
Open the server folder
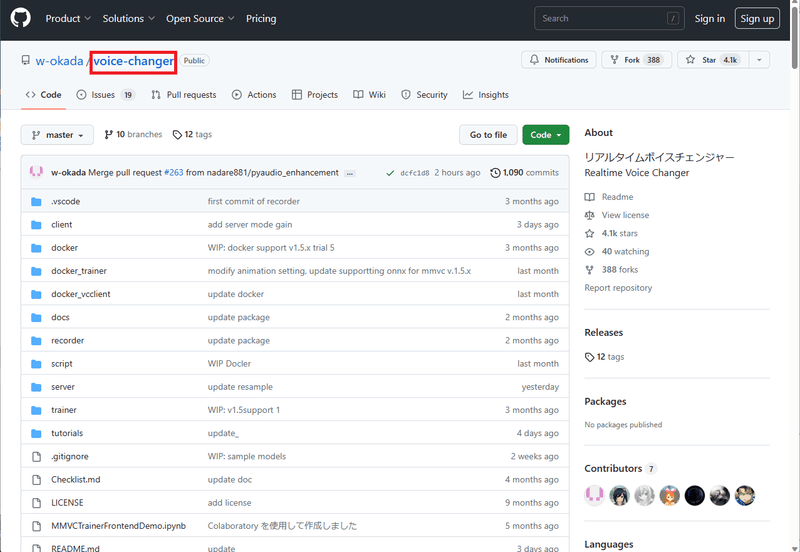[63, 387]
